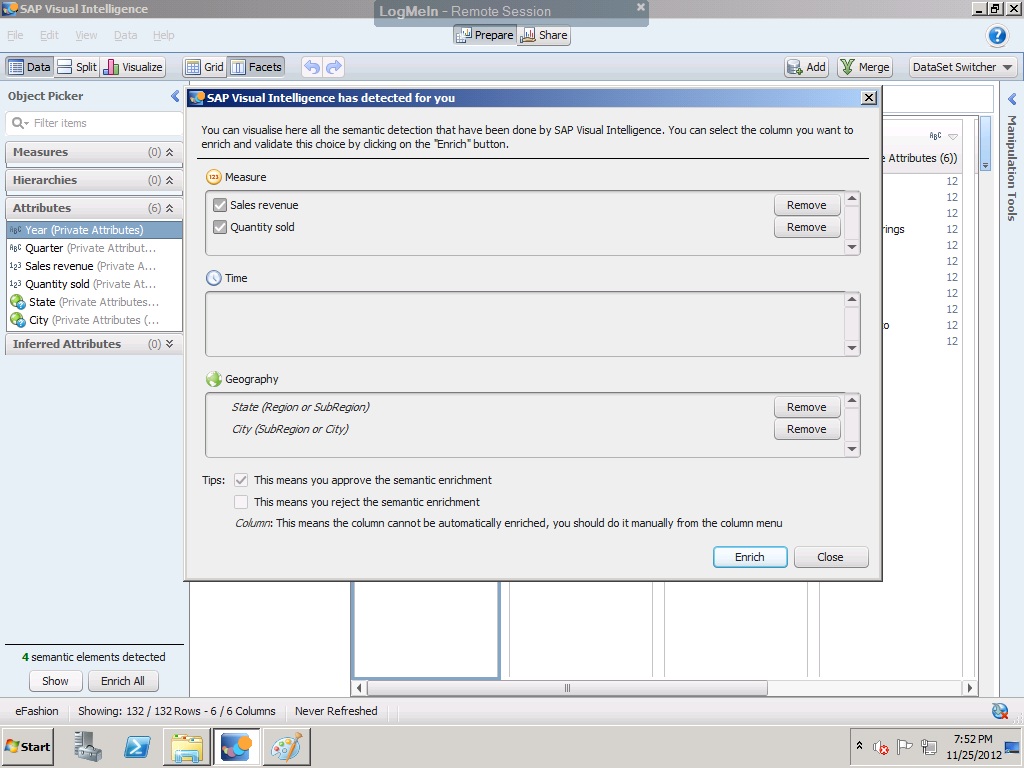Viewport: 1024px width, 768px height.
Task: Remove Sales revenue measure
Action: pos(807,205)
